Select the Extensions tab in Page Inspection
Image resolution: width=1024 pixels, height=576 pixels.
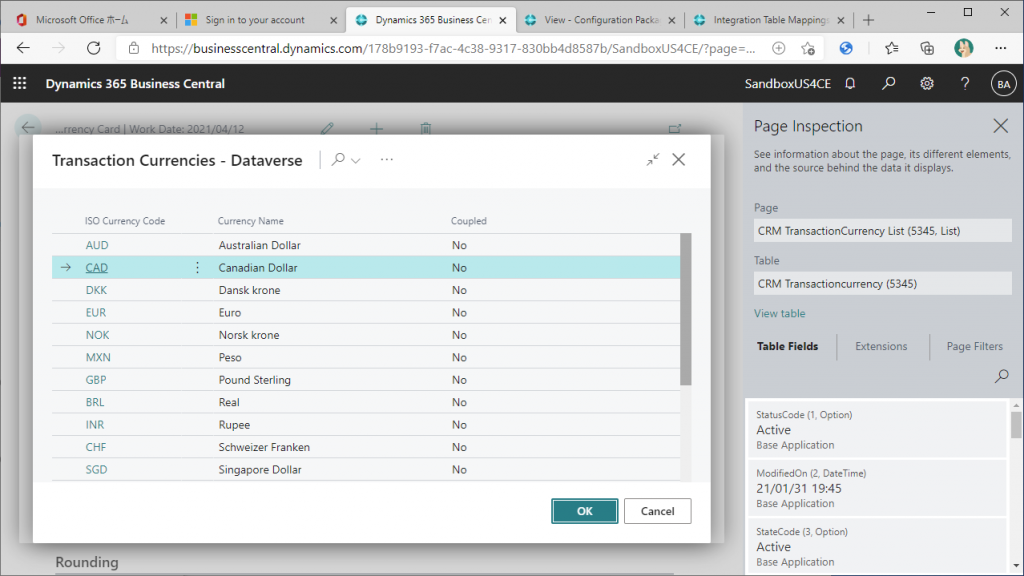tap(881, 346)
